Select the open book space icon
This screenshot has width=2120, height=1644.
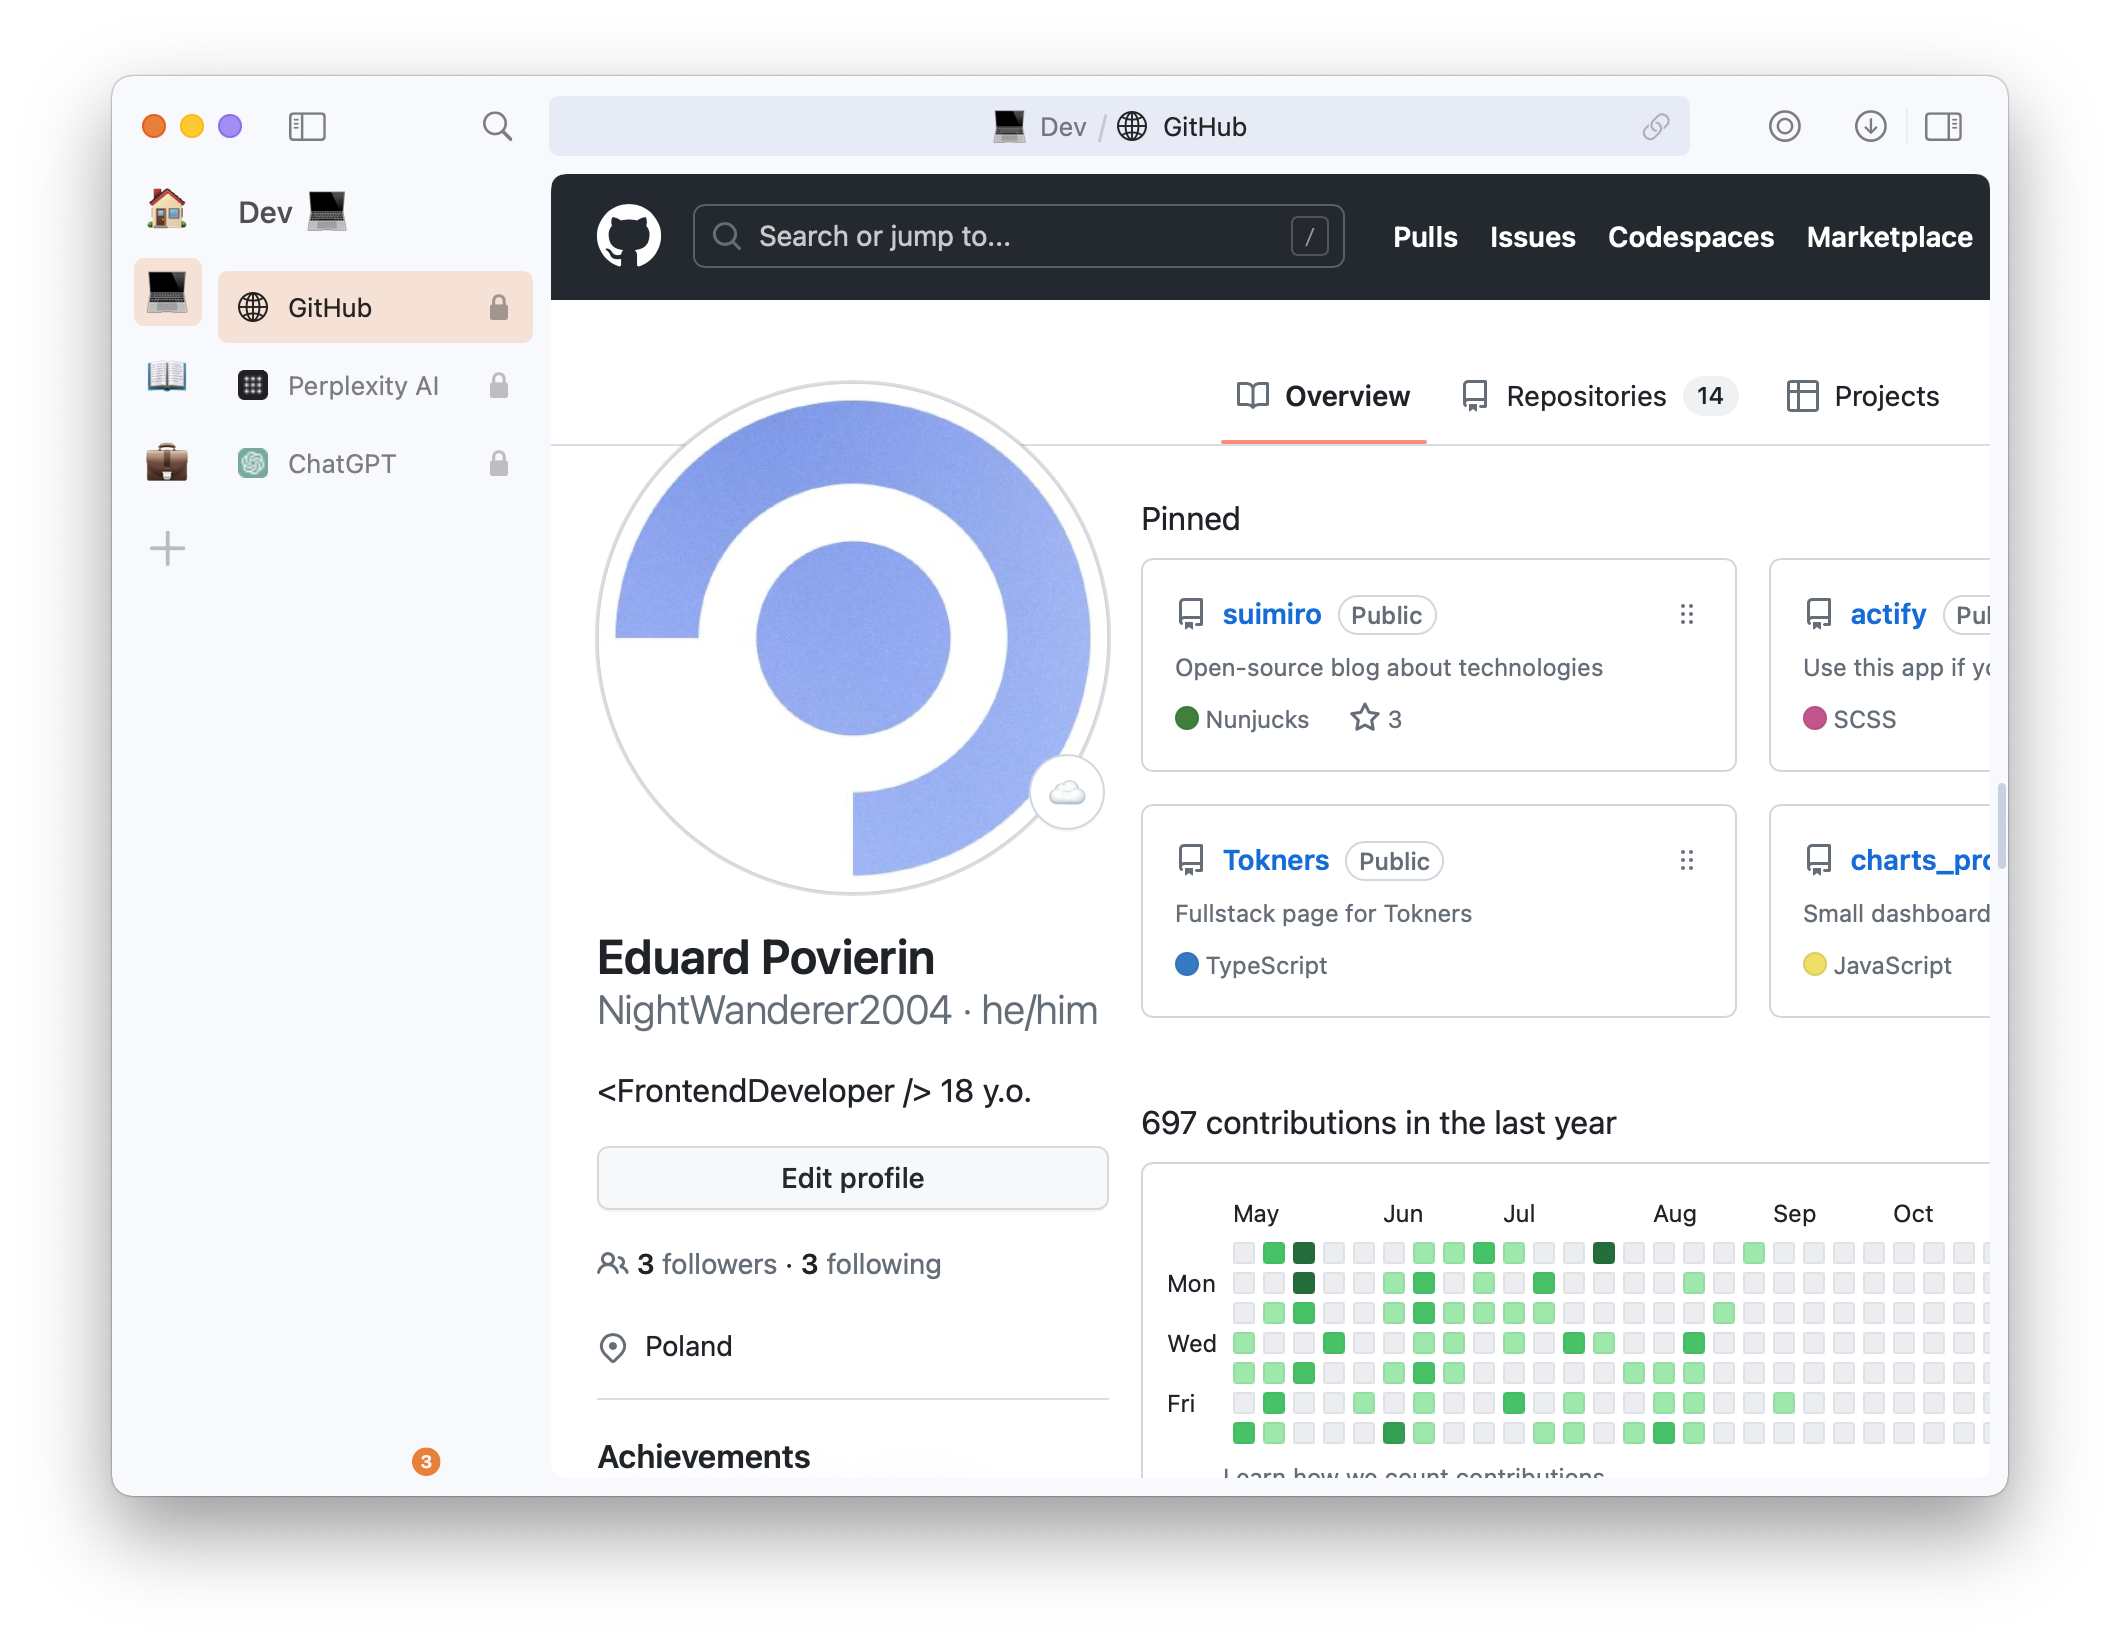[x=167, y=378]
